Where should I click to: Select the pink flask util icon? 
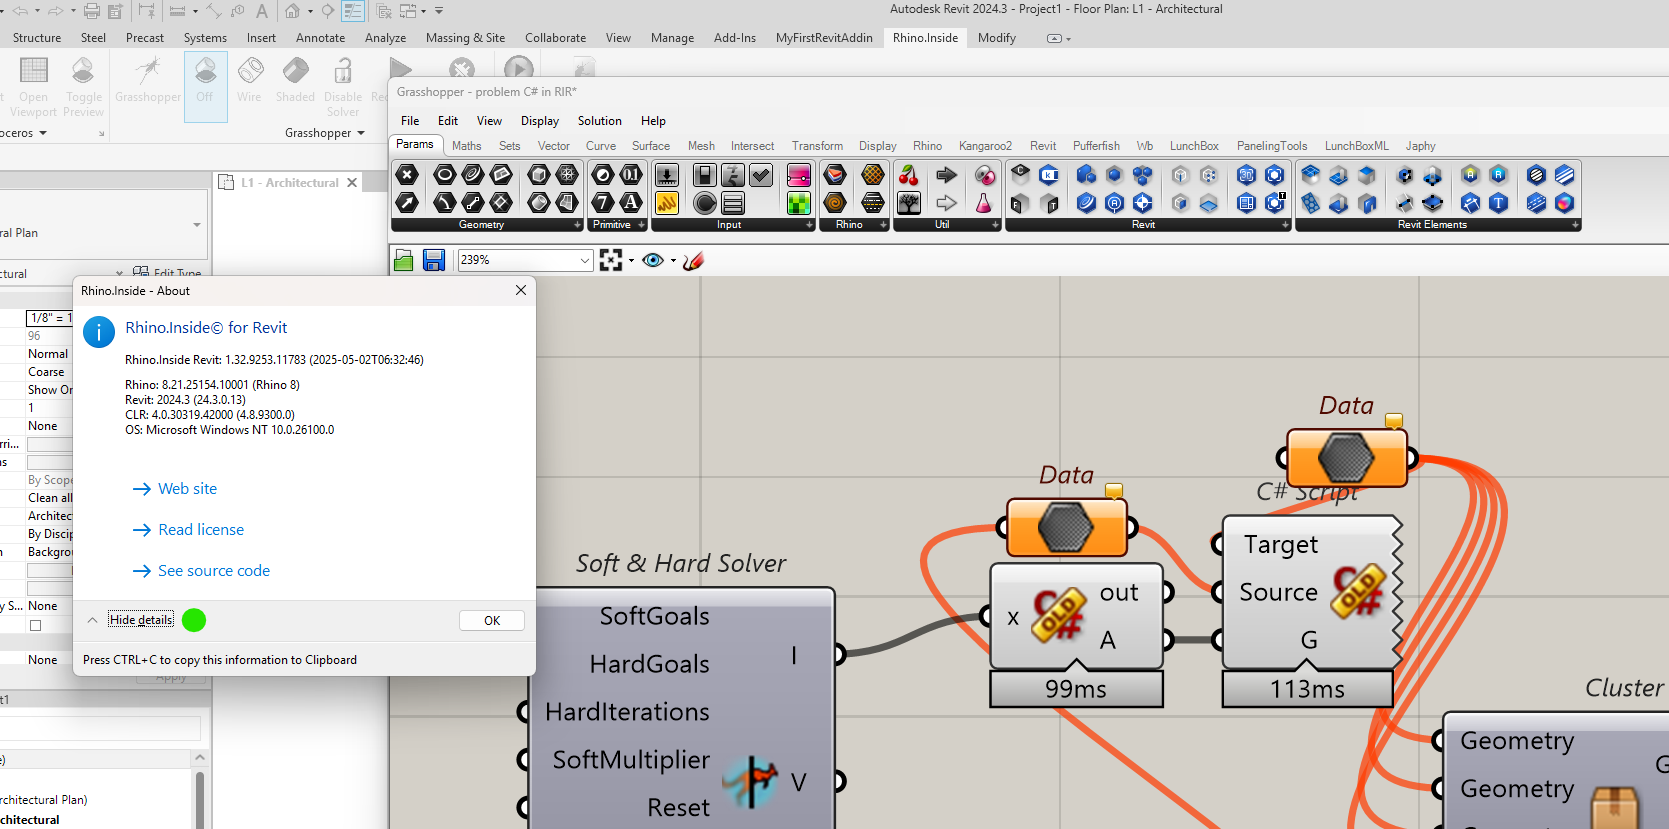(x=985, y=203)
